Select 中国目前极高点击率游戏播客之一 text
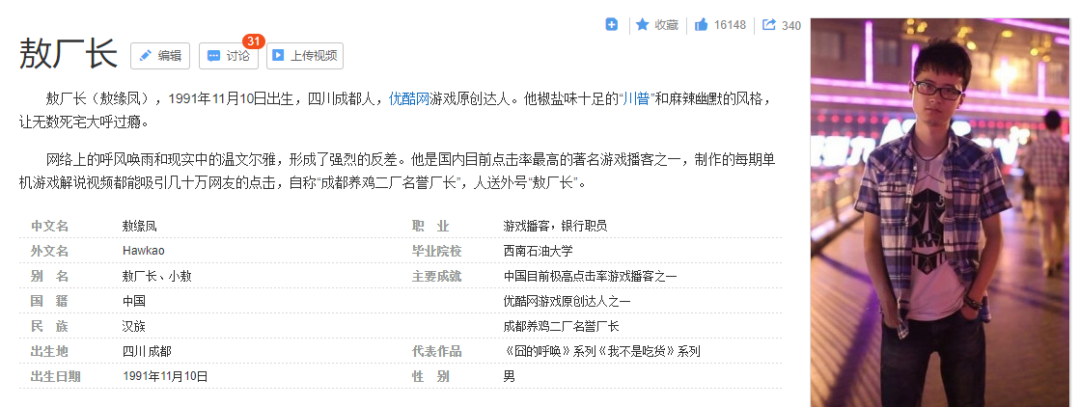 [x=590, y=276]
